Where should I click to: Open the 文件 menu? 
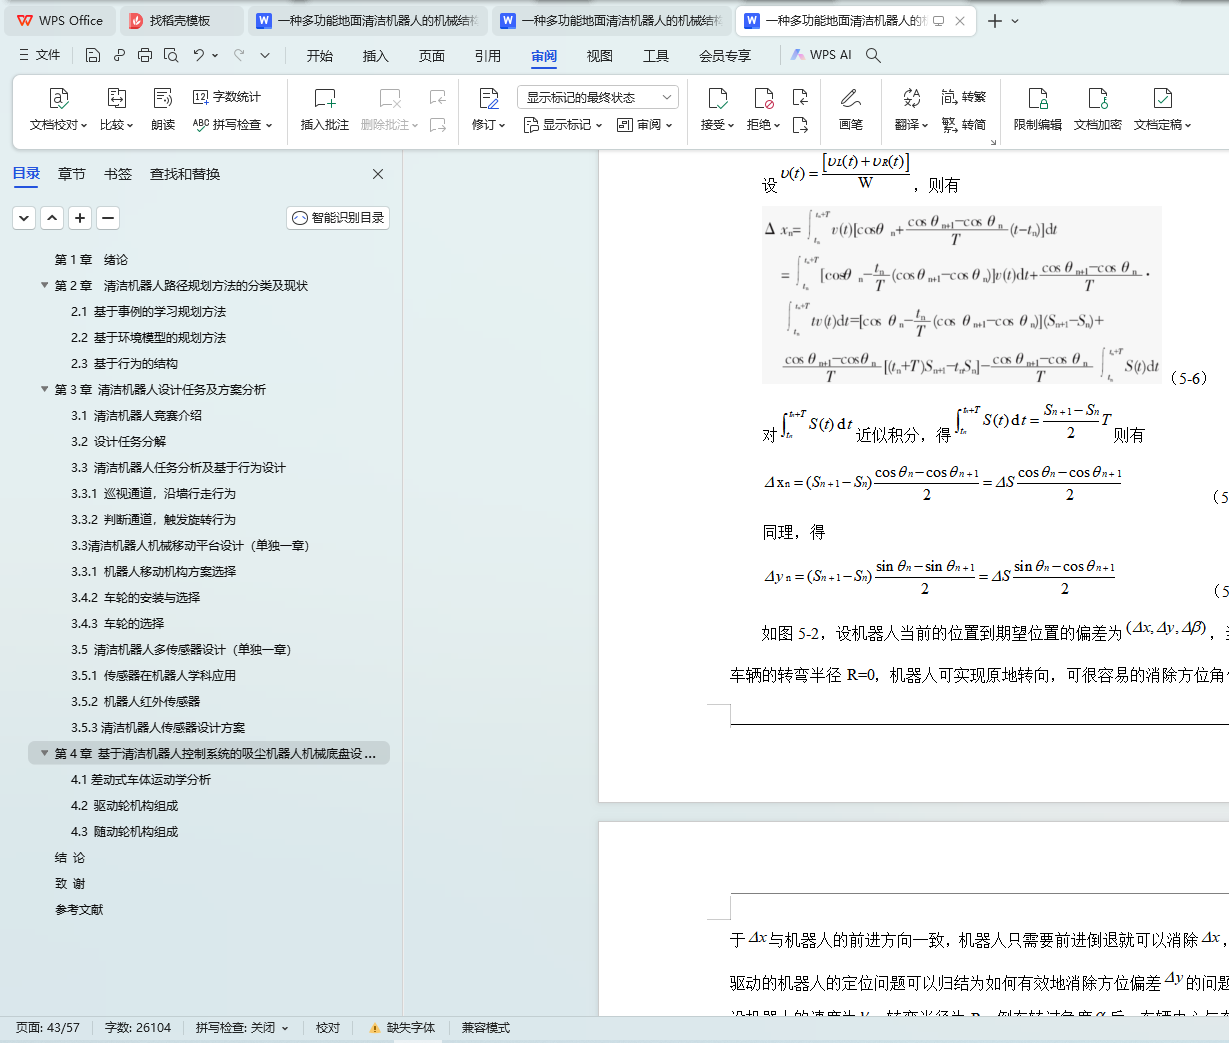(x=40, y=55)
